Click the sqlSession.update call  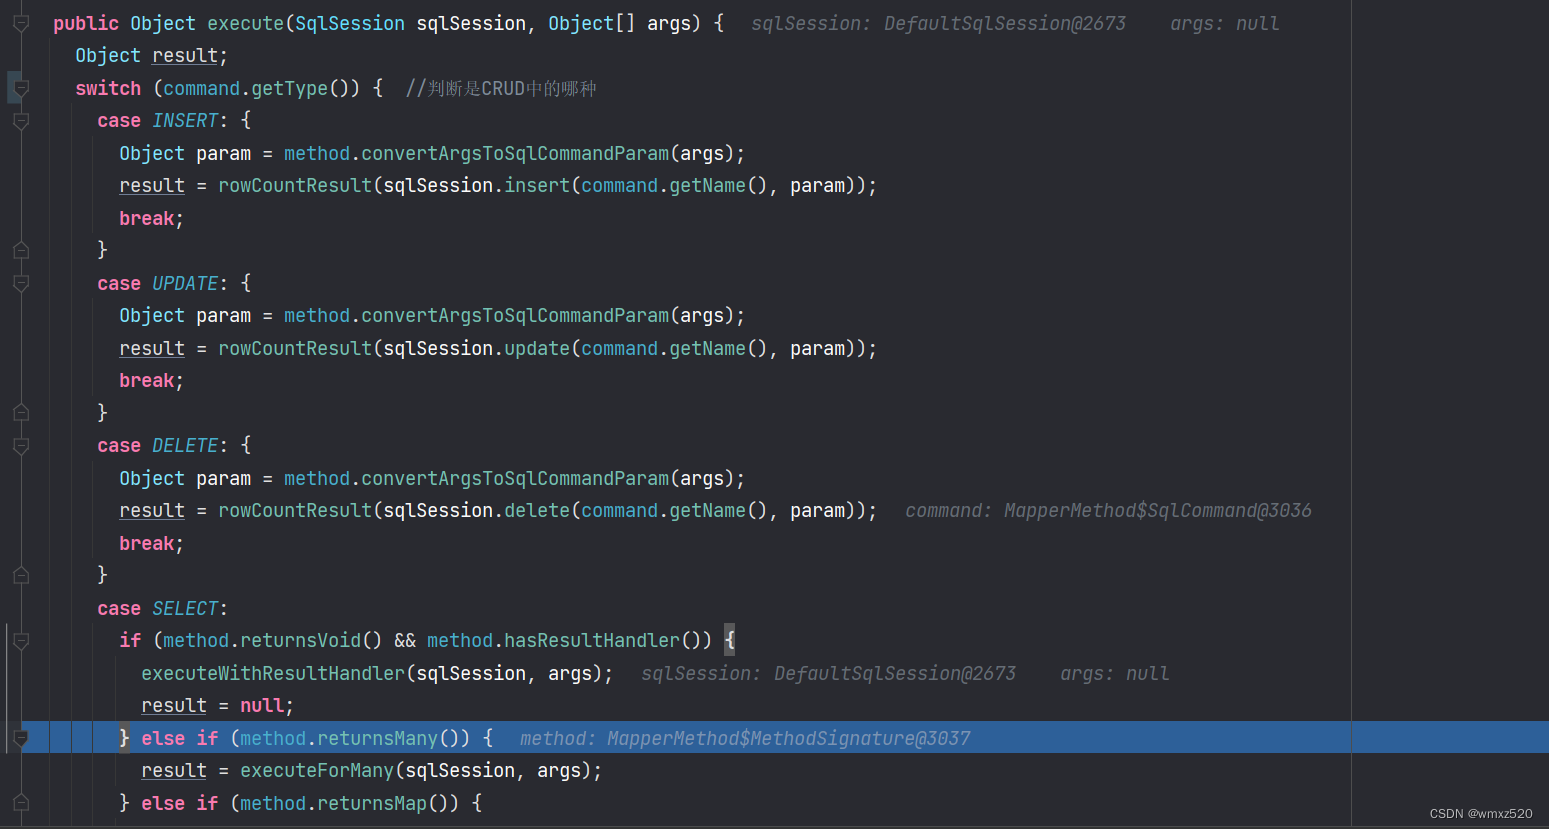pos(476,348)
